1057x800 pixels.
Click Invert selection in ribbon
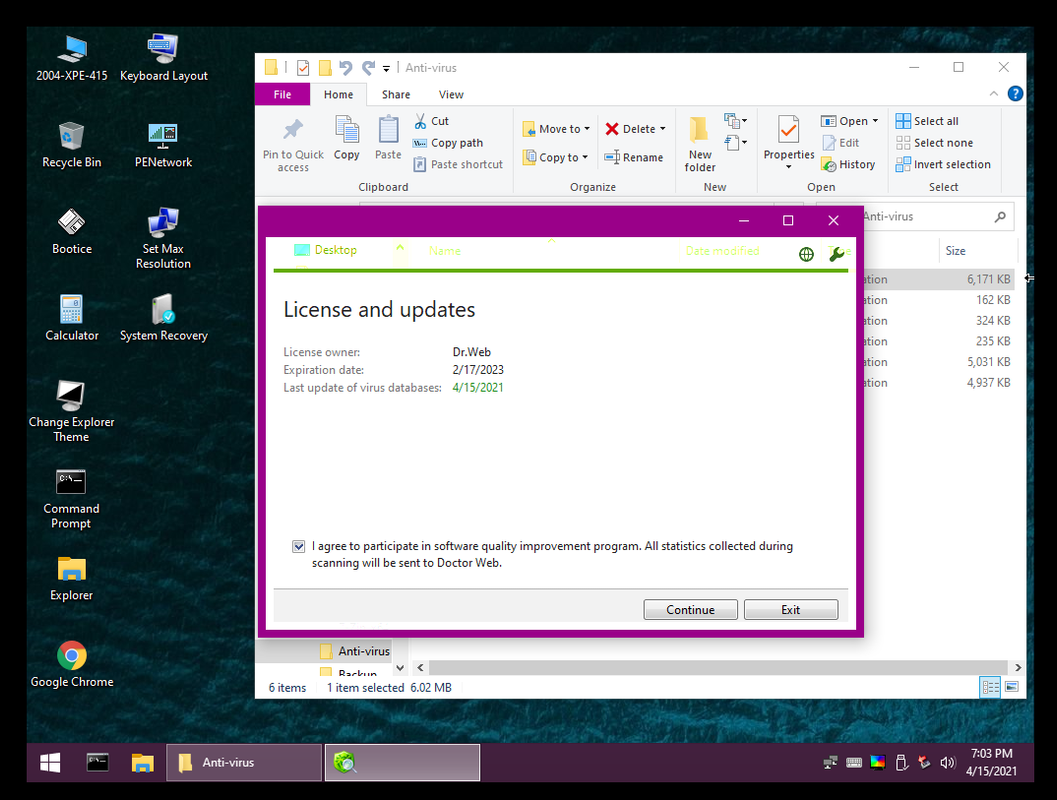tap(943, 164)
